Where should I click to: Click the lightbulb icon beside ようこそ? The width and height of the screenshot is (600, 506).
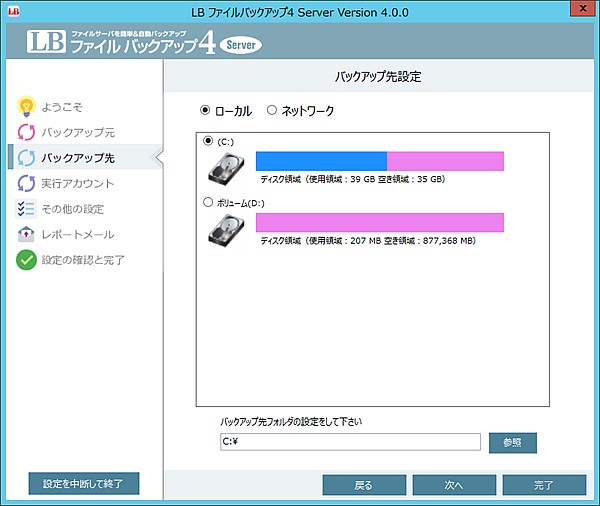click(26, 106)
